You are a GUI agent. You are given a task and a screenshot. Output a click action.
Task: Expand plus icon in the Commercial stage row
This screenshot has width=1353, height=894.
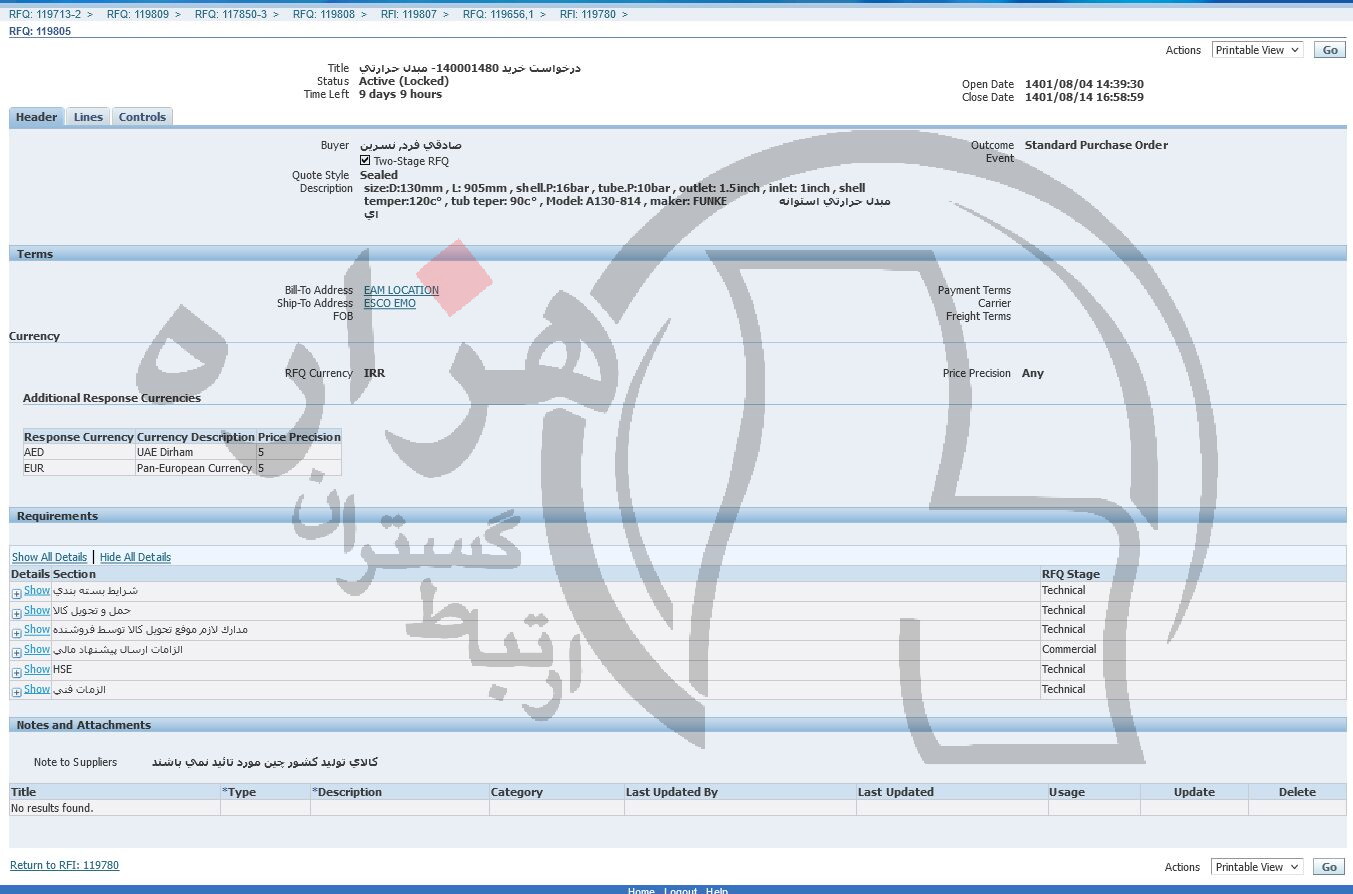(x=17, y=653)
